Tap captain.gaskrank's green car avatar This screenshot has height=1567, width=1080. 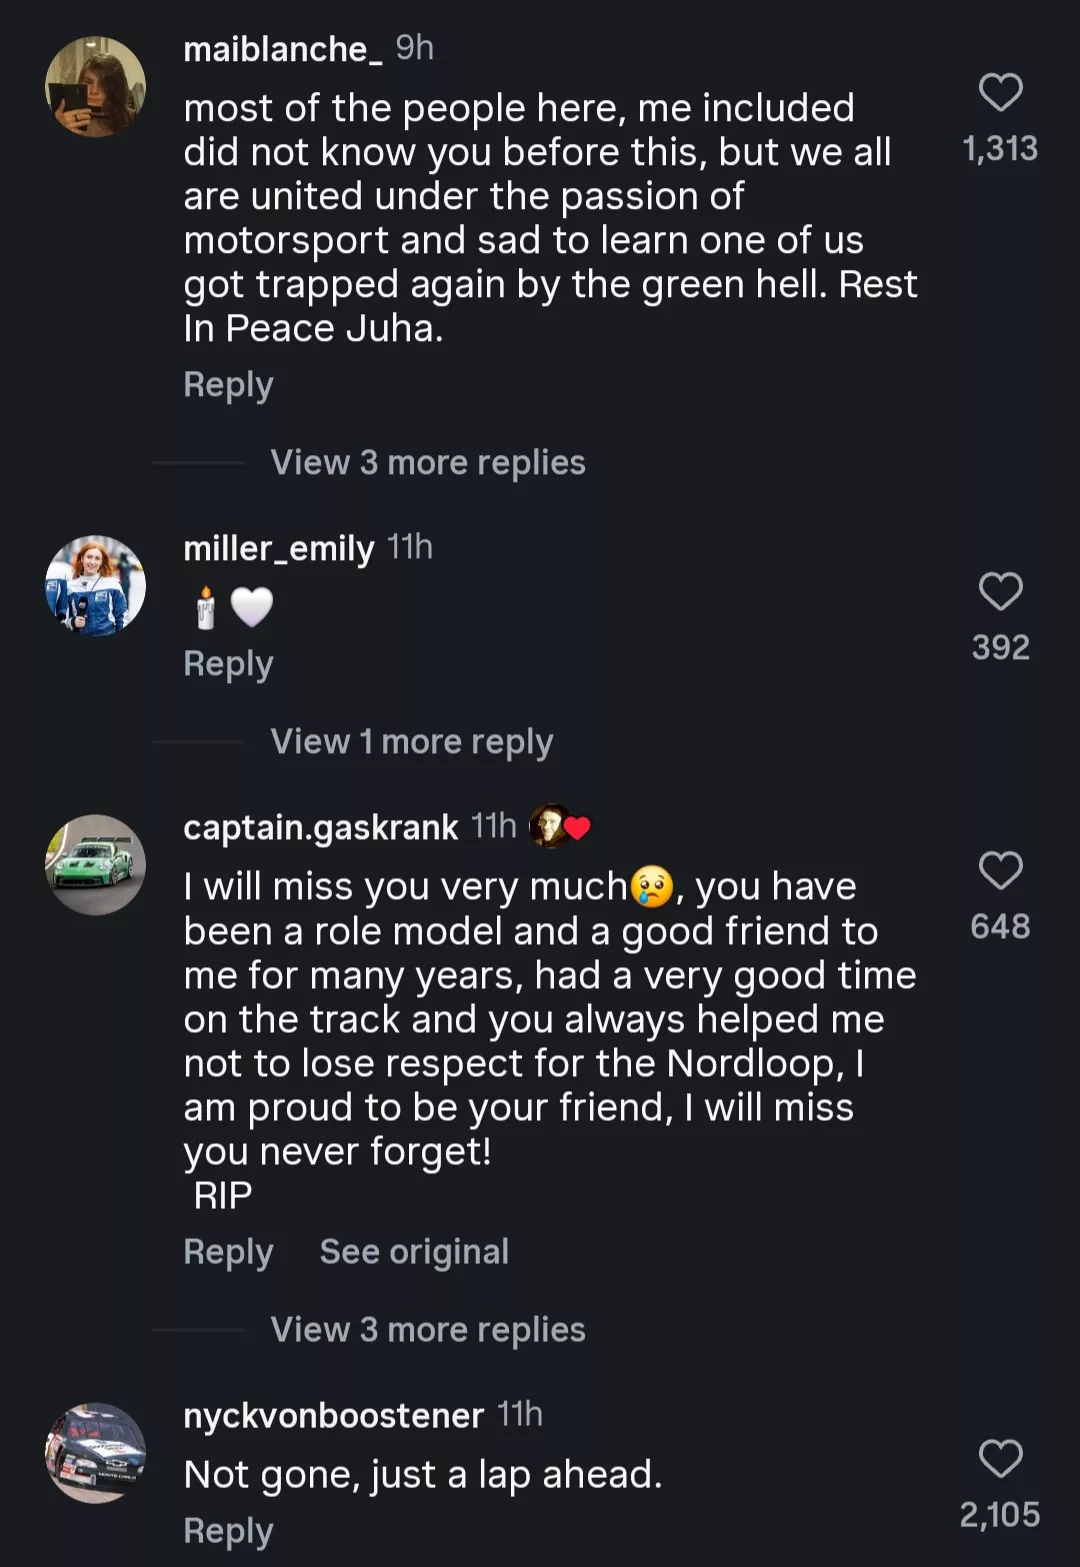95,864
